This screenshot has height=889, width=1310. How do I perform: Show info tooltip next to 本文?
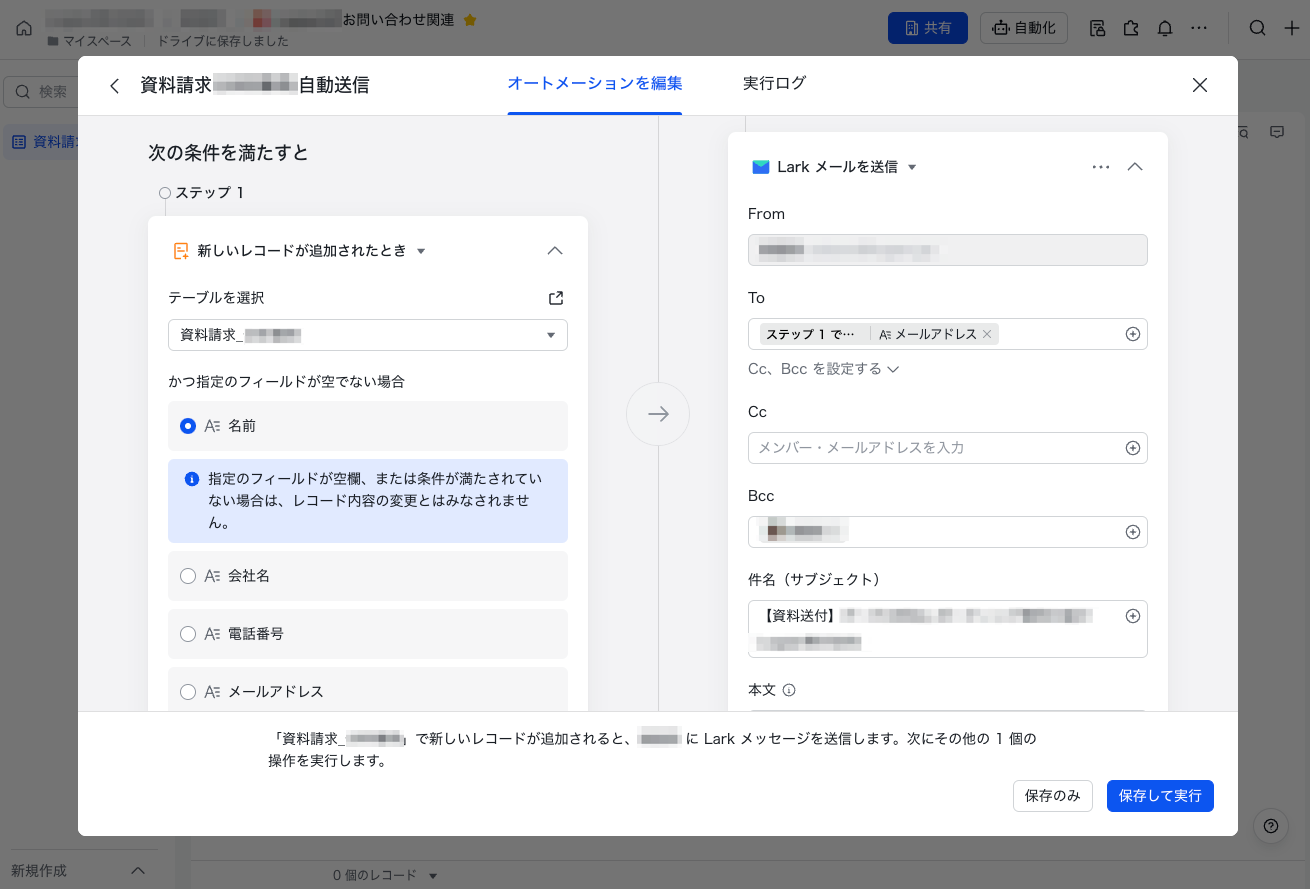coord(789,690)
